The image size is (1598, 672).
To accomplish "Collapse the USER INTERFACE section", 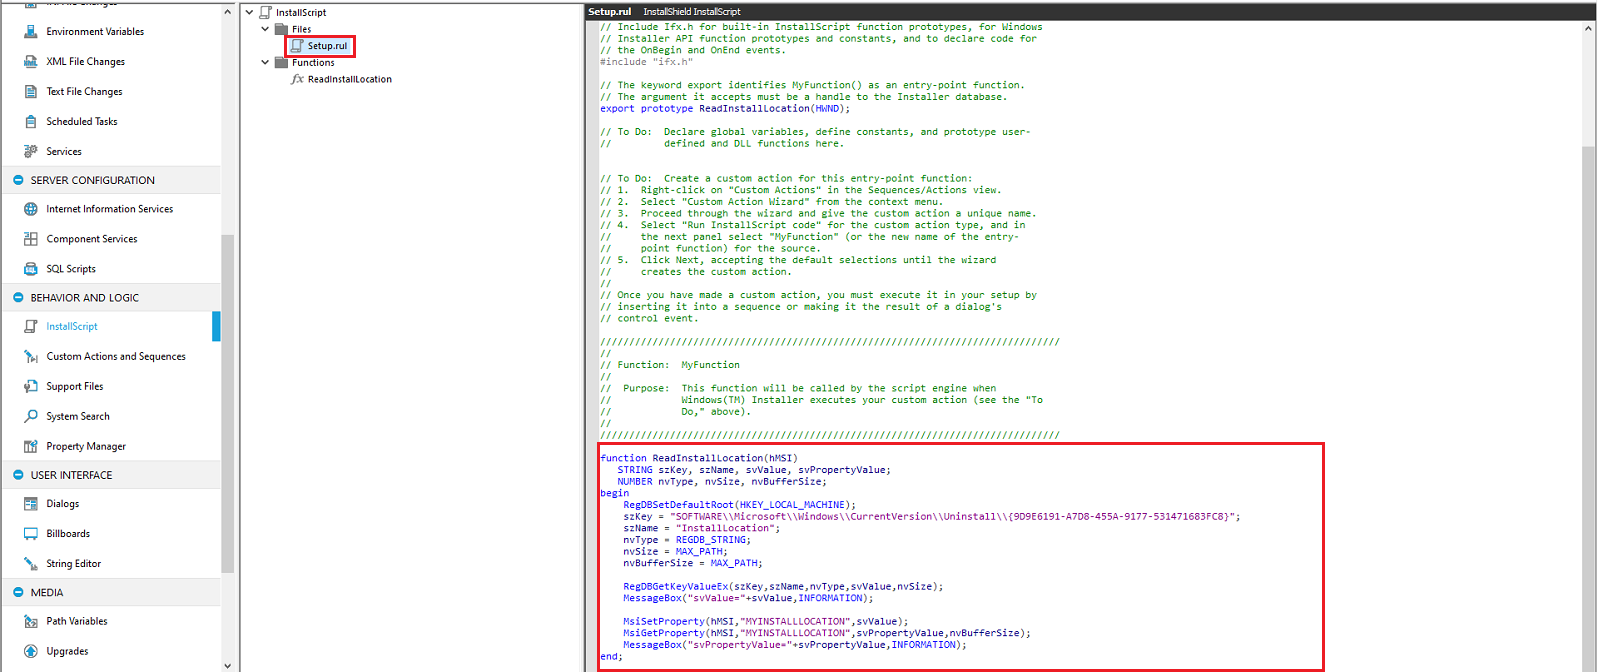I will coord(18,475).
